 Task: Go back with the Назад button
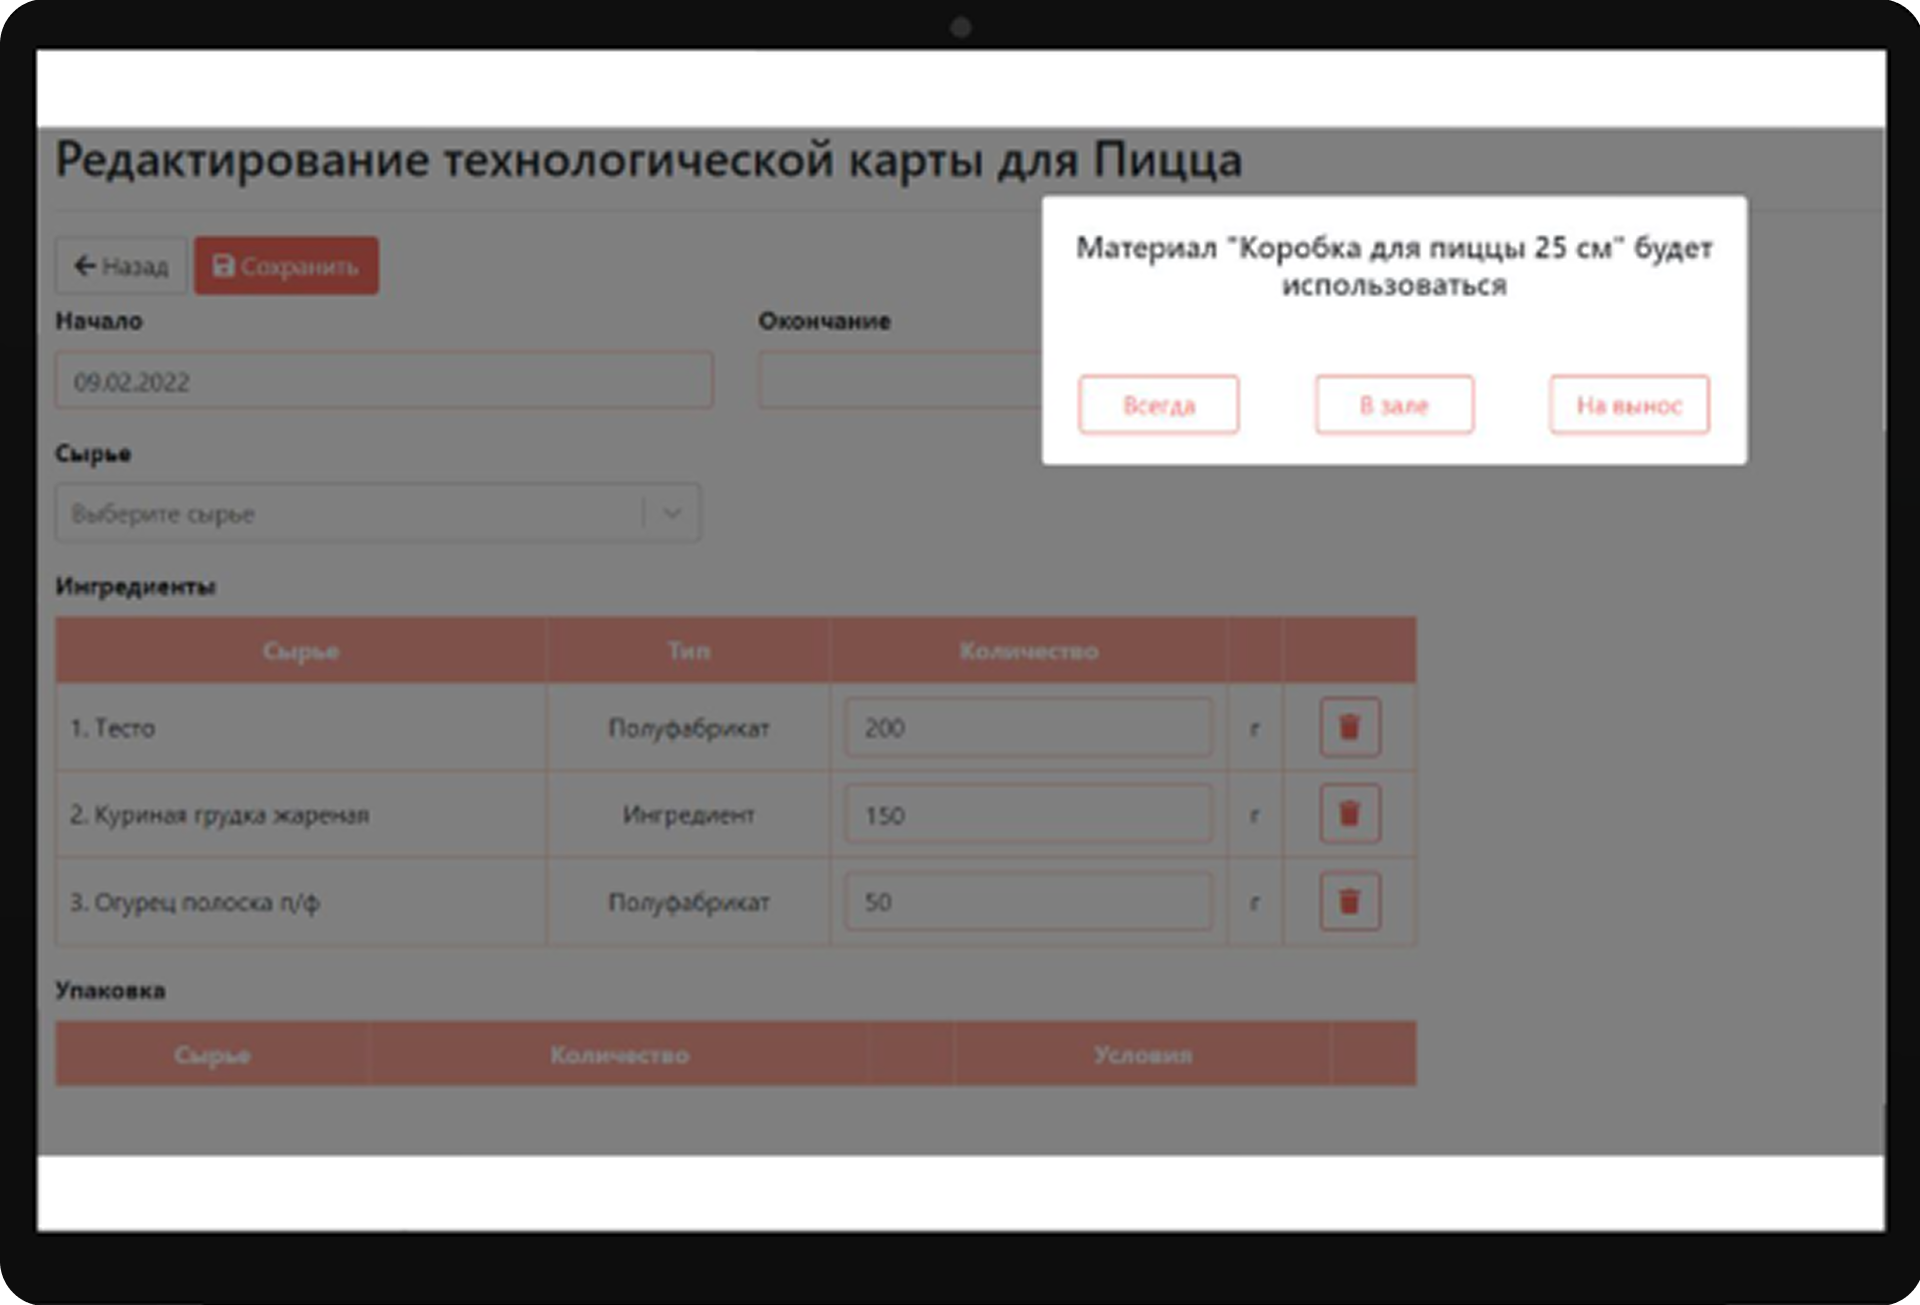121,266
